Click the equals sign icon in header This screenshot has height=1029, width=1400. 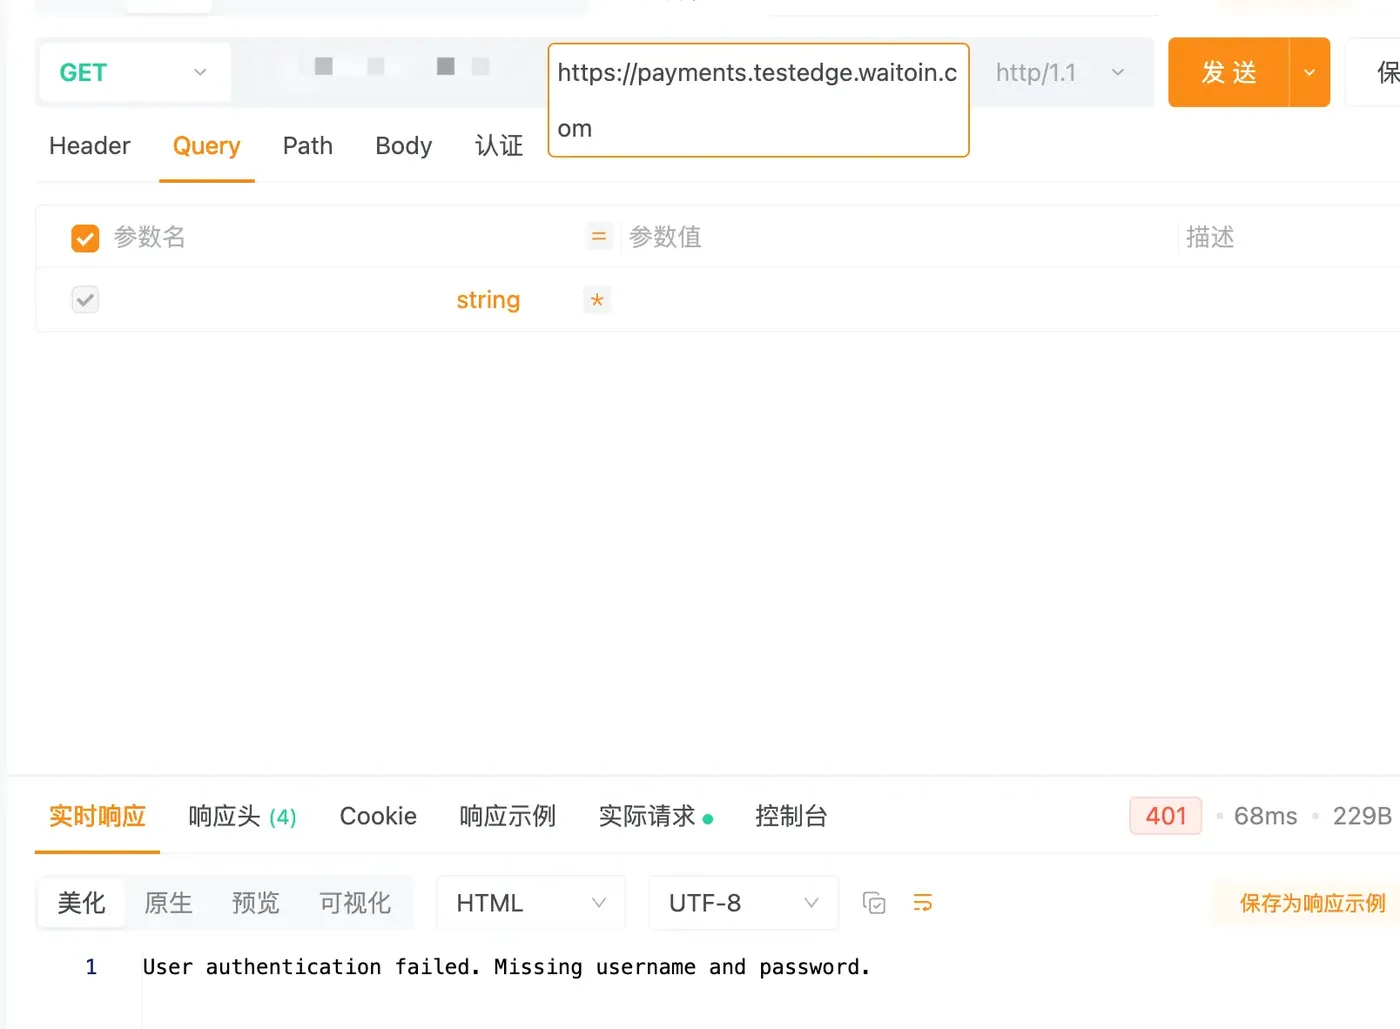599,237
